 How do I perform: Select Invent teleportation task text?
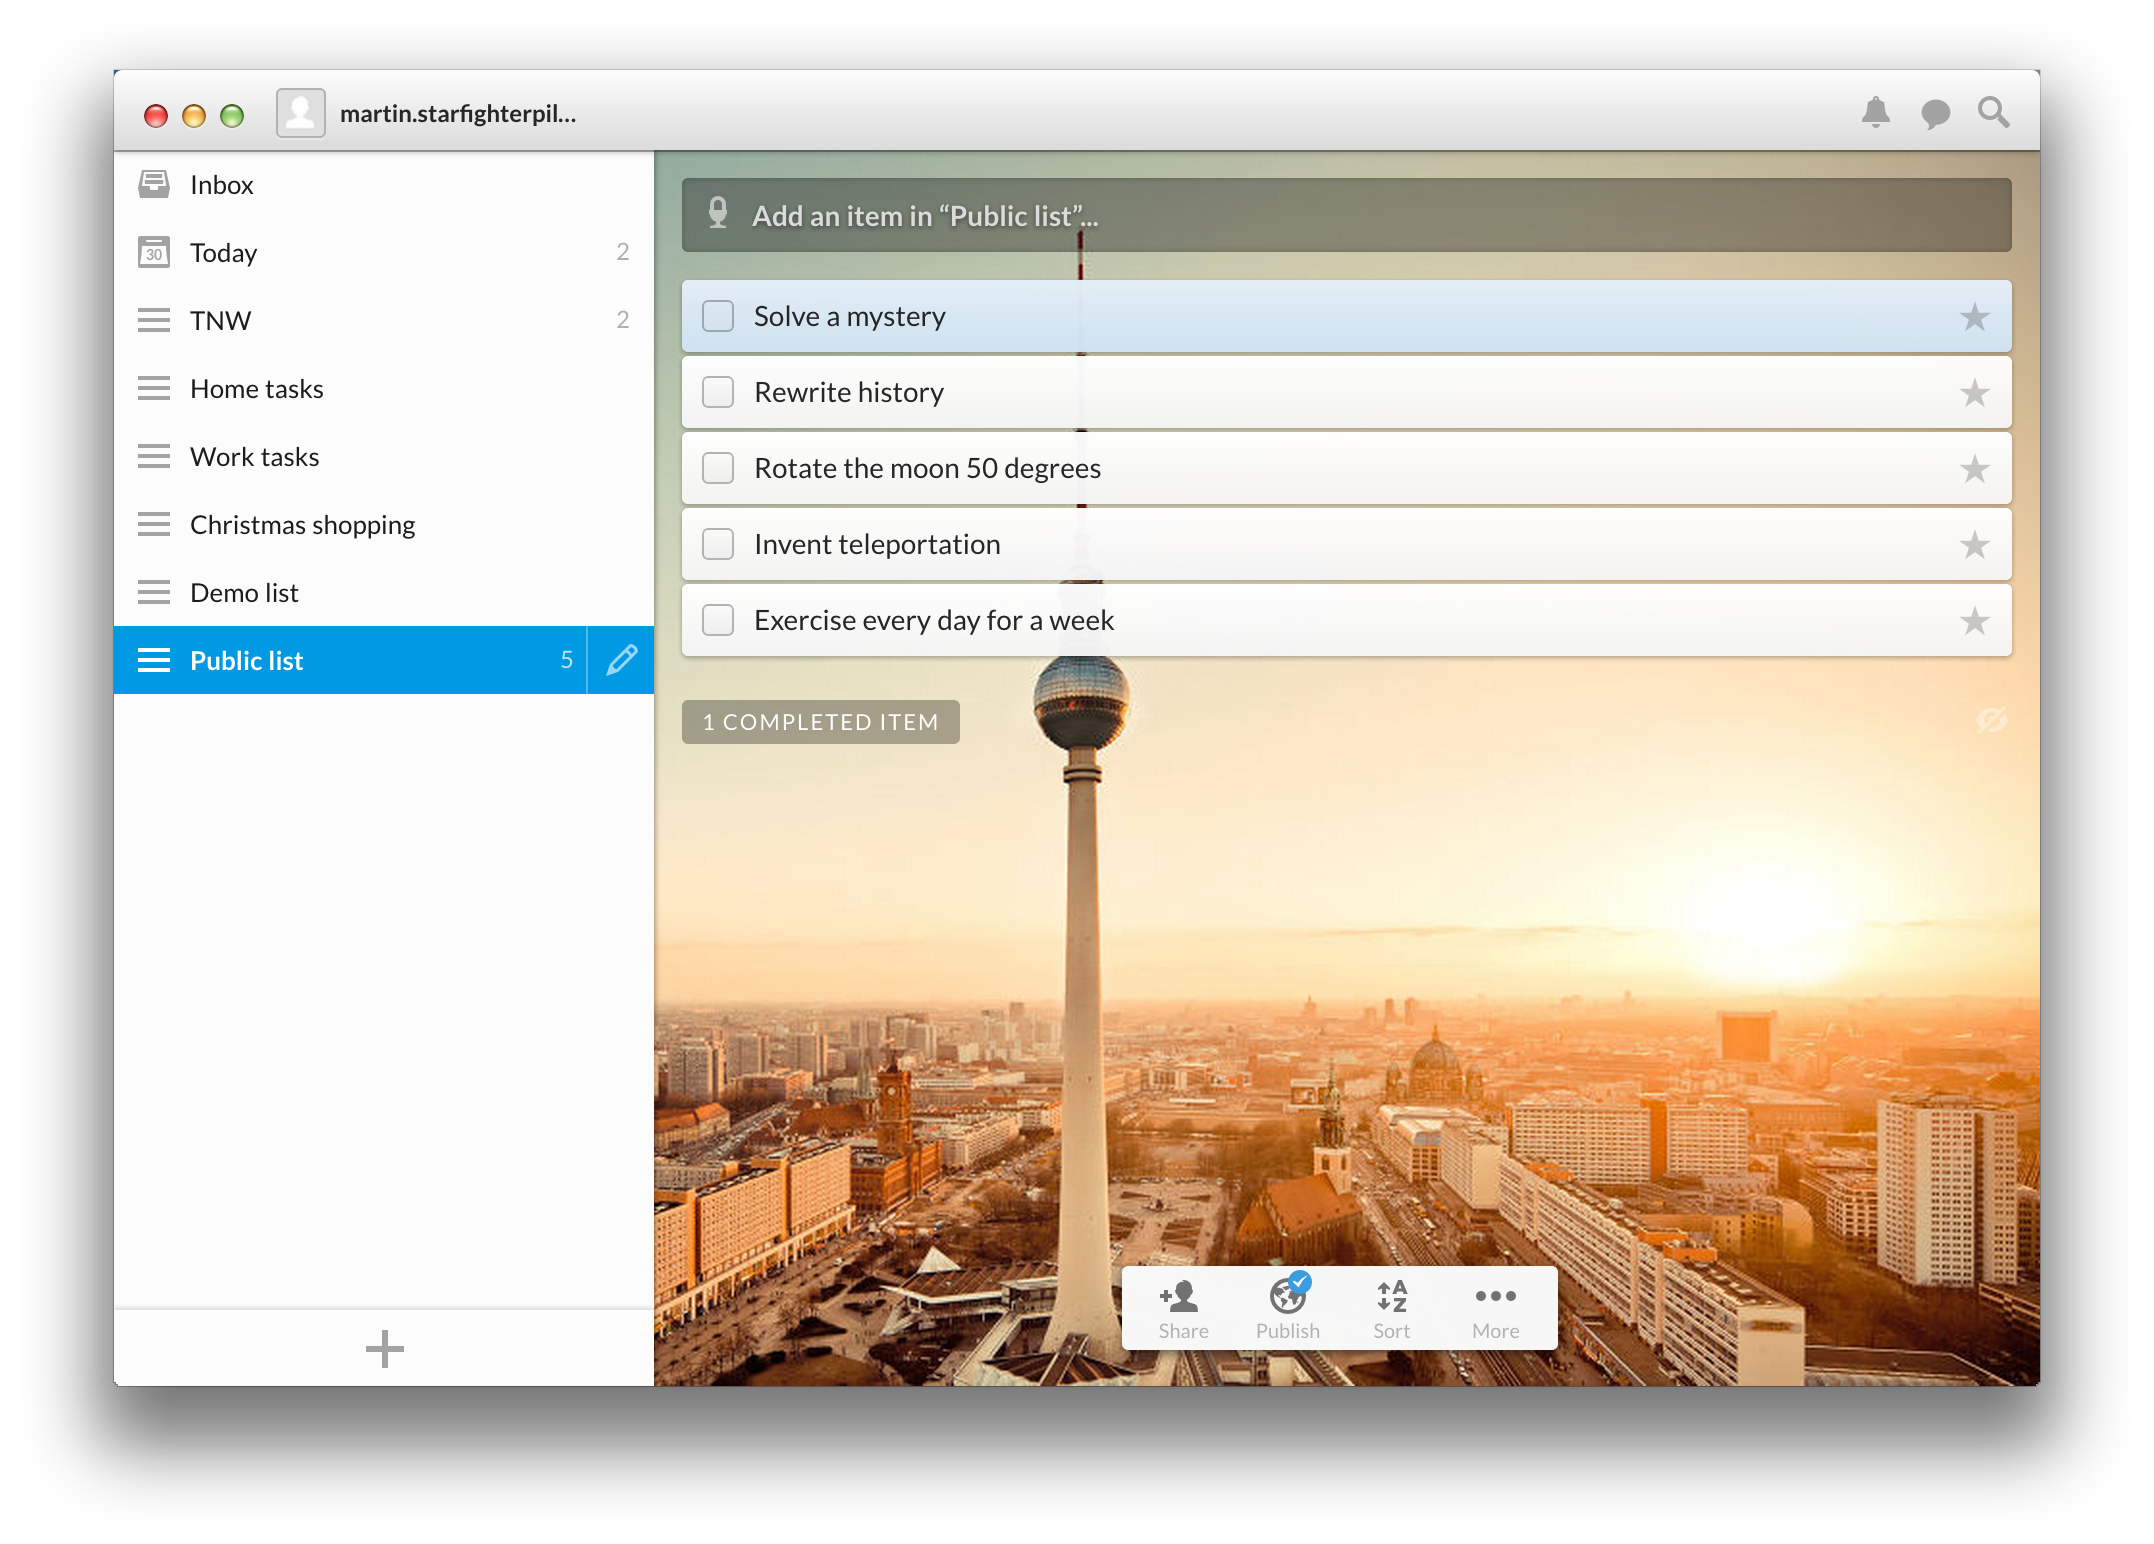(x=877, y=545)
